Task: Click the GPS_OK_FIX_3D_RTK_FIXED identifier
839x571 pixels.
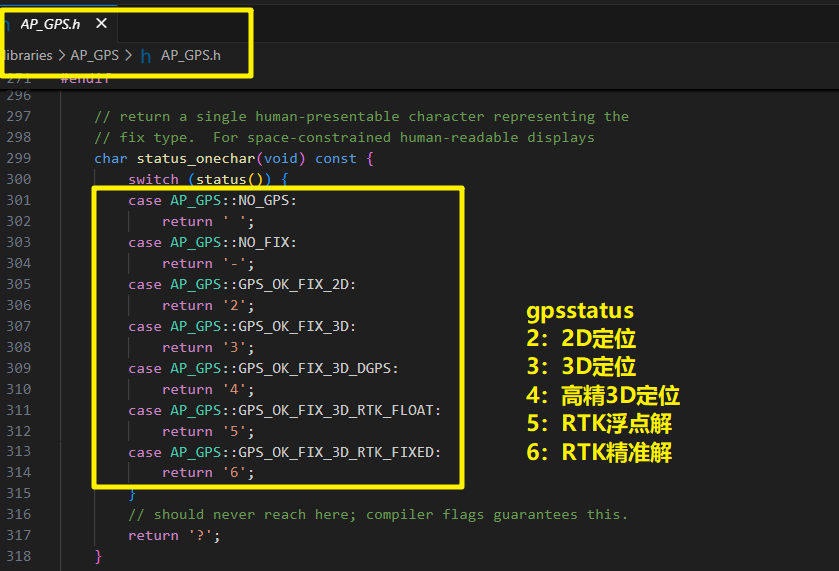Action: point(339,452)
